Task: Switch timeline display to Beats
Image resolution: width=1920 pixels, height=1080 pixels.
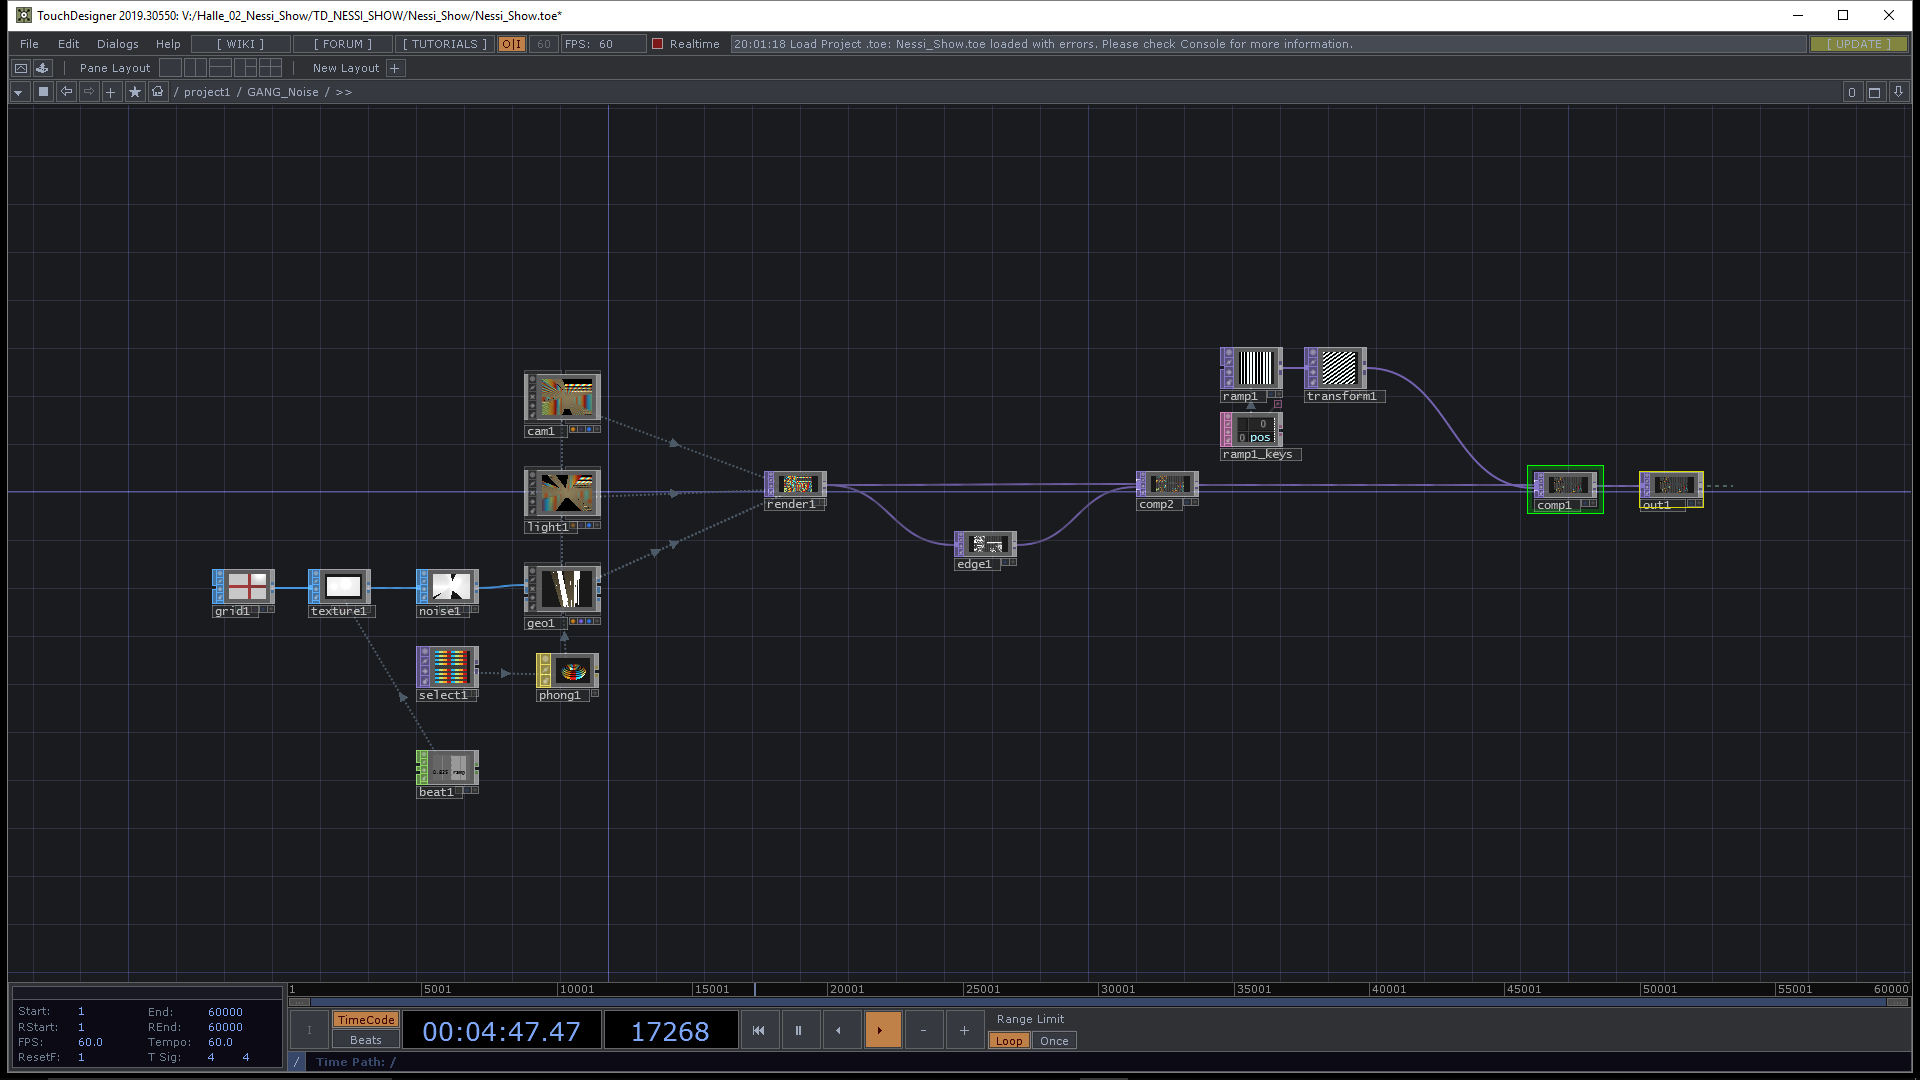Action: (x=365, y=1040)
